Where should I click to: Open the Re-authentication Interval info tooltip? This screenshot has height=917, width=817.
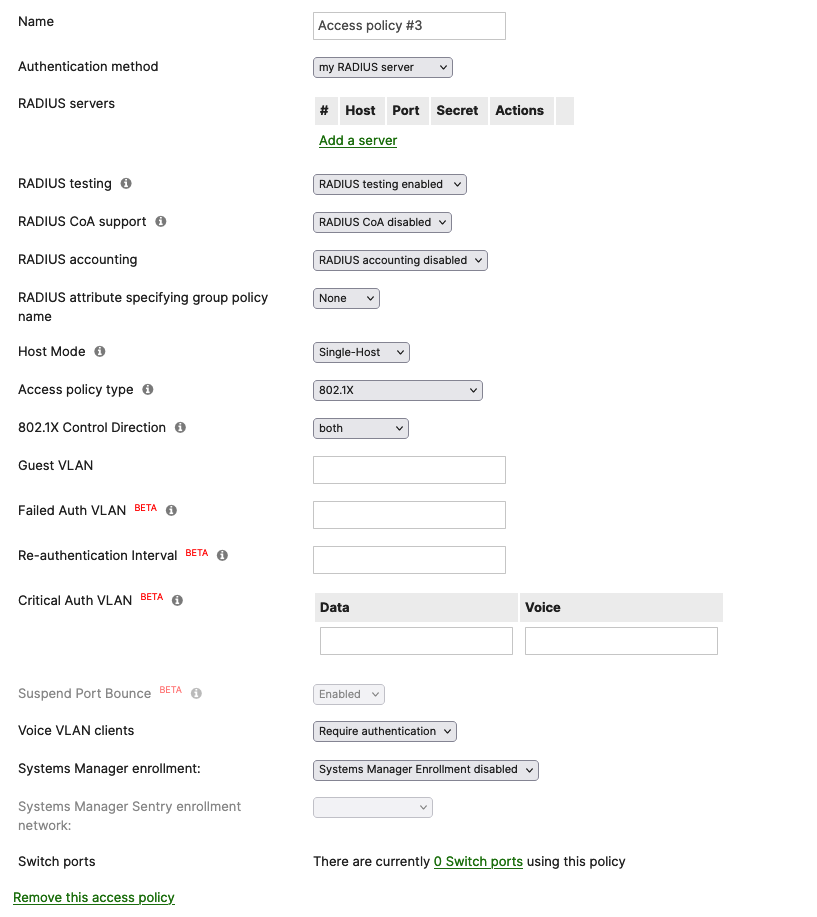pyautogui.click(x=222, y=556)
